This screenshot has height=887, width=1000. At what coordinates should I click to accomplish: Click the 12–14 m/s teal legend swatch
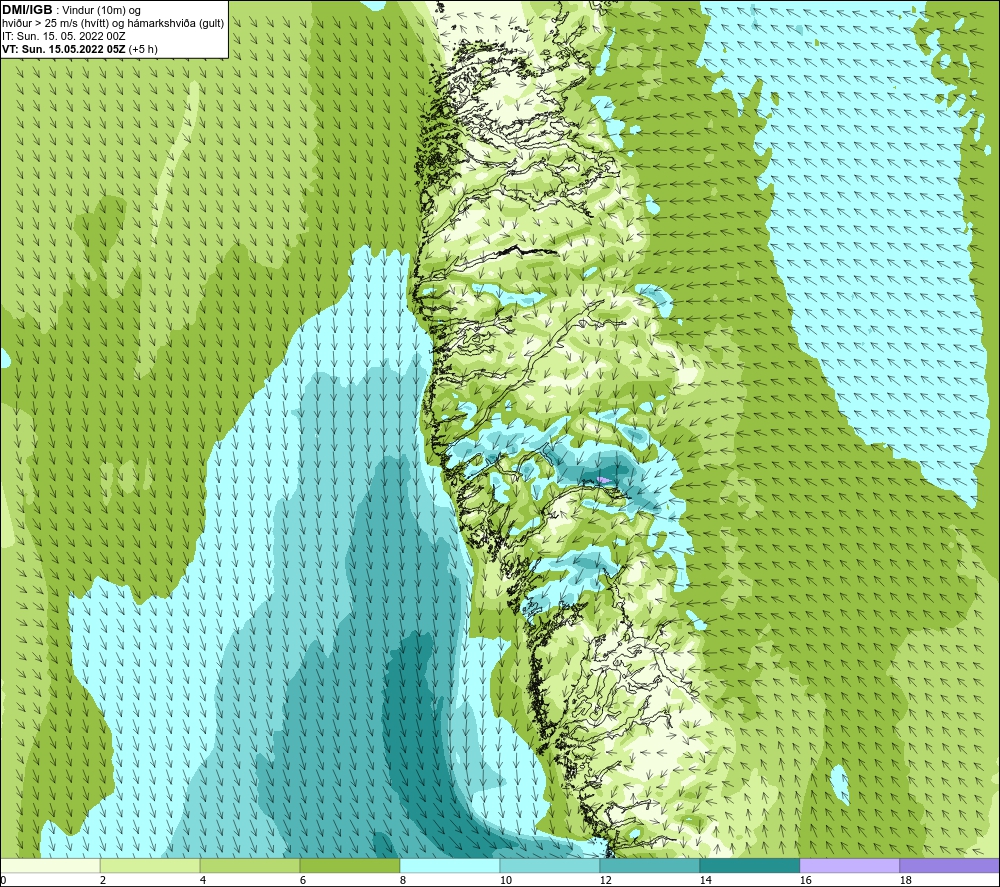pyautogui.click(x=649, y=865)
